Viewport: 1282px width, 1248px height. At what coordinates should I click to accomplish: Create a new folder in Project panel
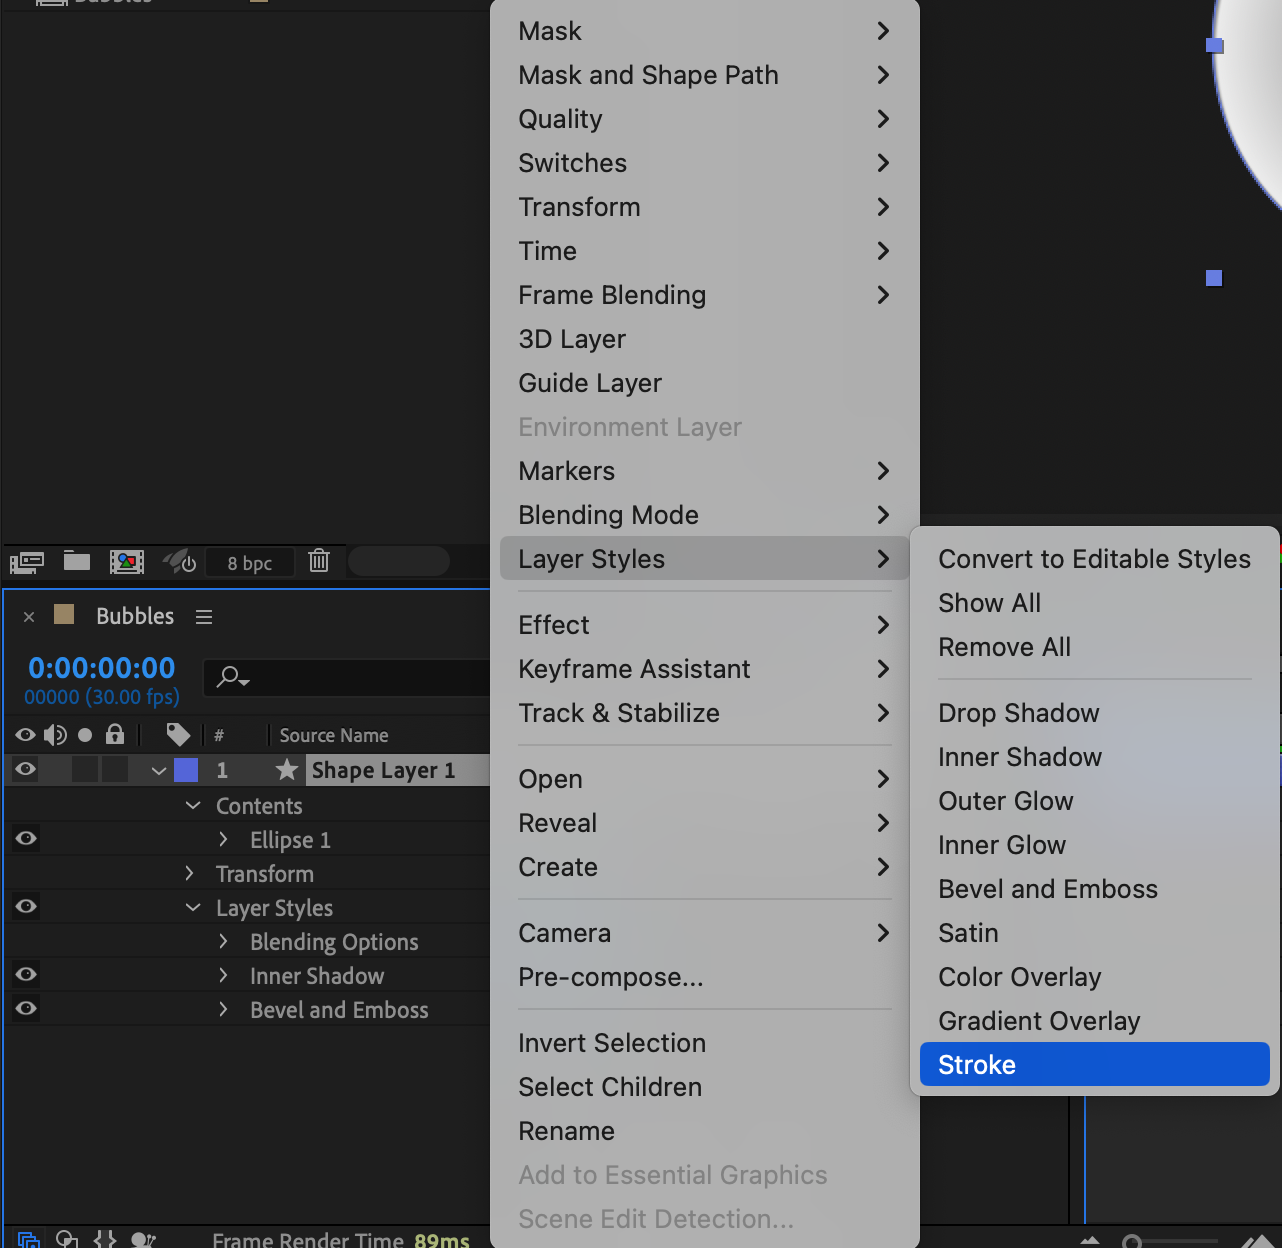[77, 561]
